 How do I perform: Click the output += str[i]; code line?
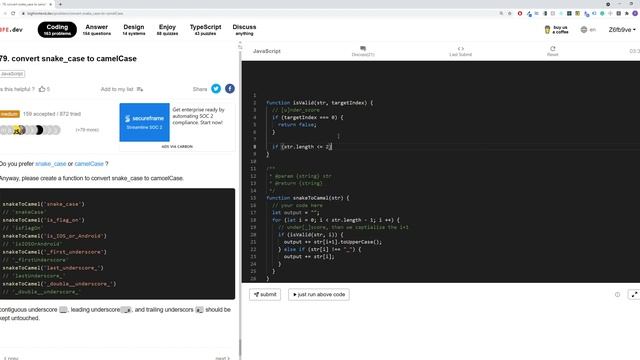pos(309,257)
